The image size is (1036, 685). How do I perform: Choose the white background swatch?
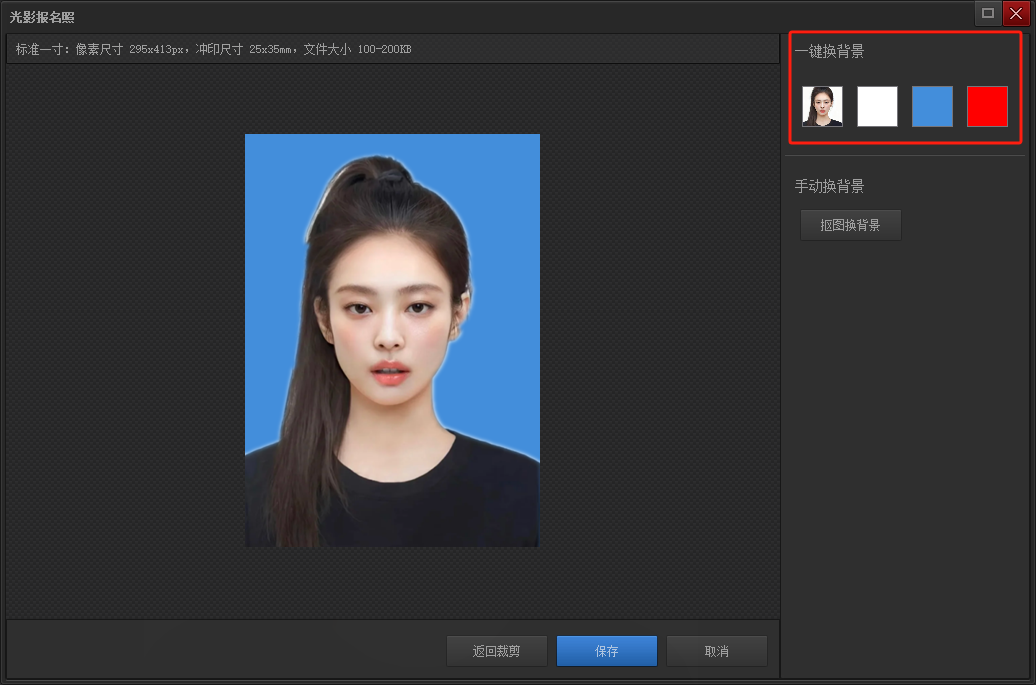(x=877, y=106)
